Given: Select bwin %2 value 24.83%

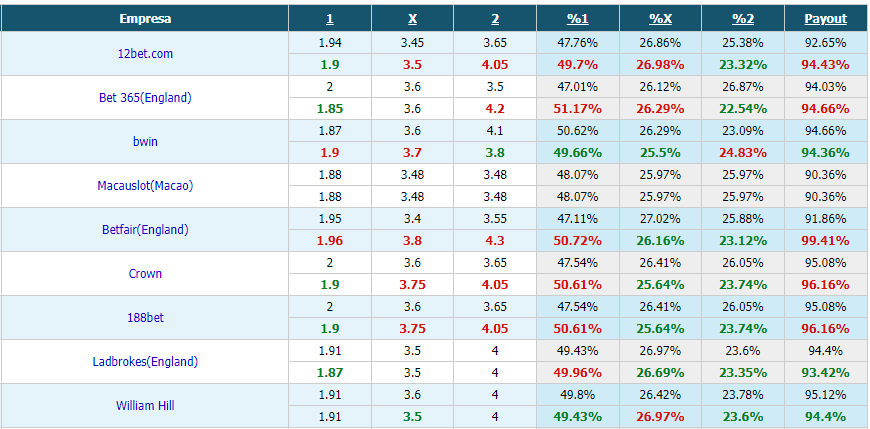Looking at the screenshot, I should coord(742,153).
